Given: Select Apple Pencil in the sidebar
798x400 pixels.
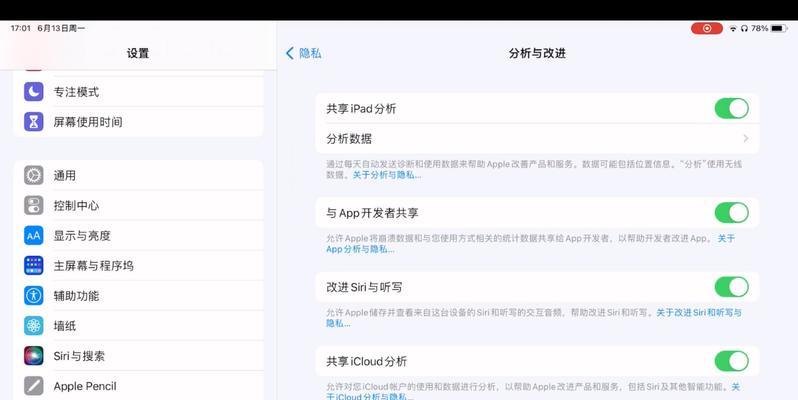Looking at the screenshot, I should pyautogui.click(x=138, y=386).
